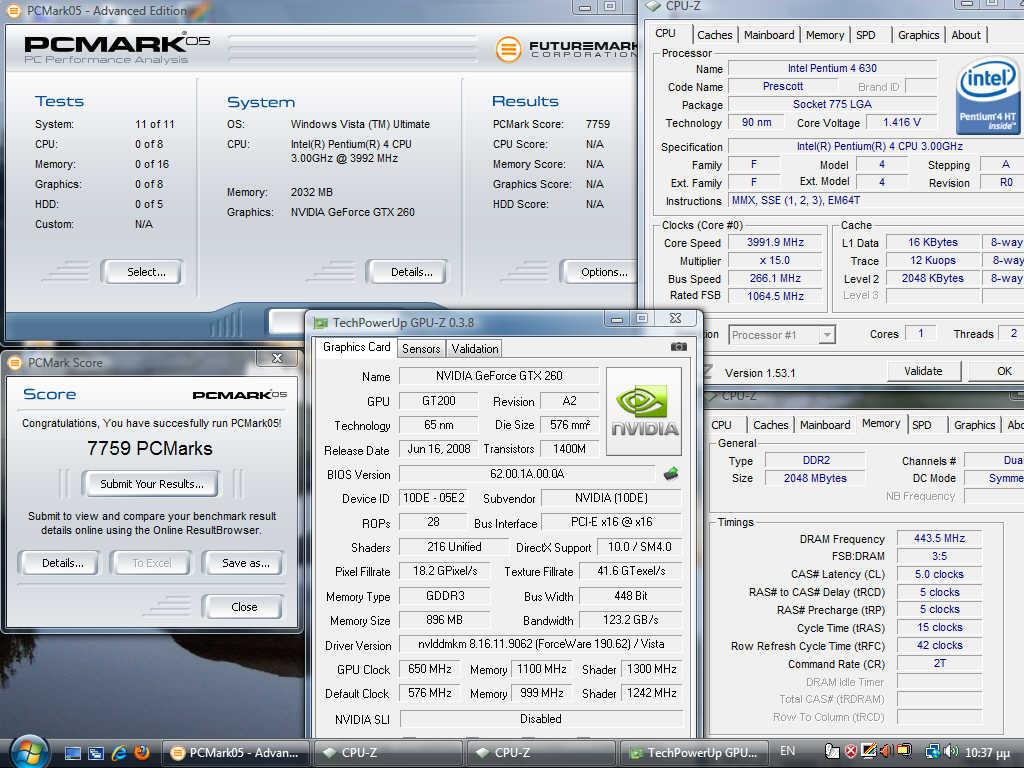Launch Firefox from quick launch
The image size is (1024, 768).
click(142, 752)
